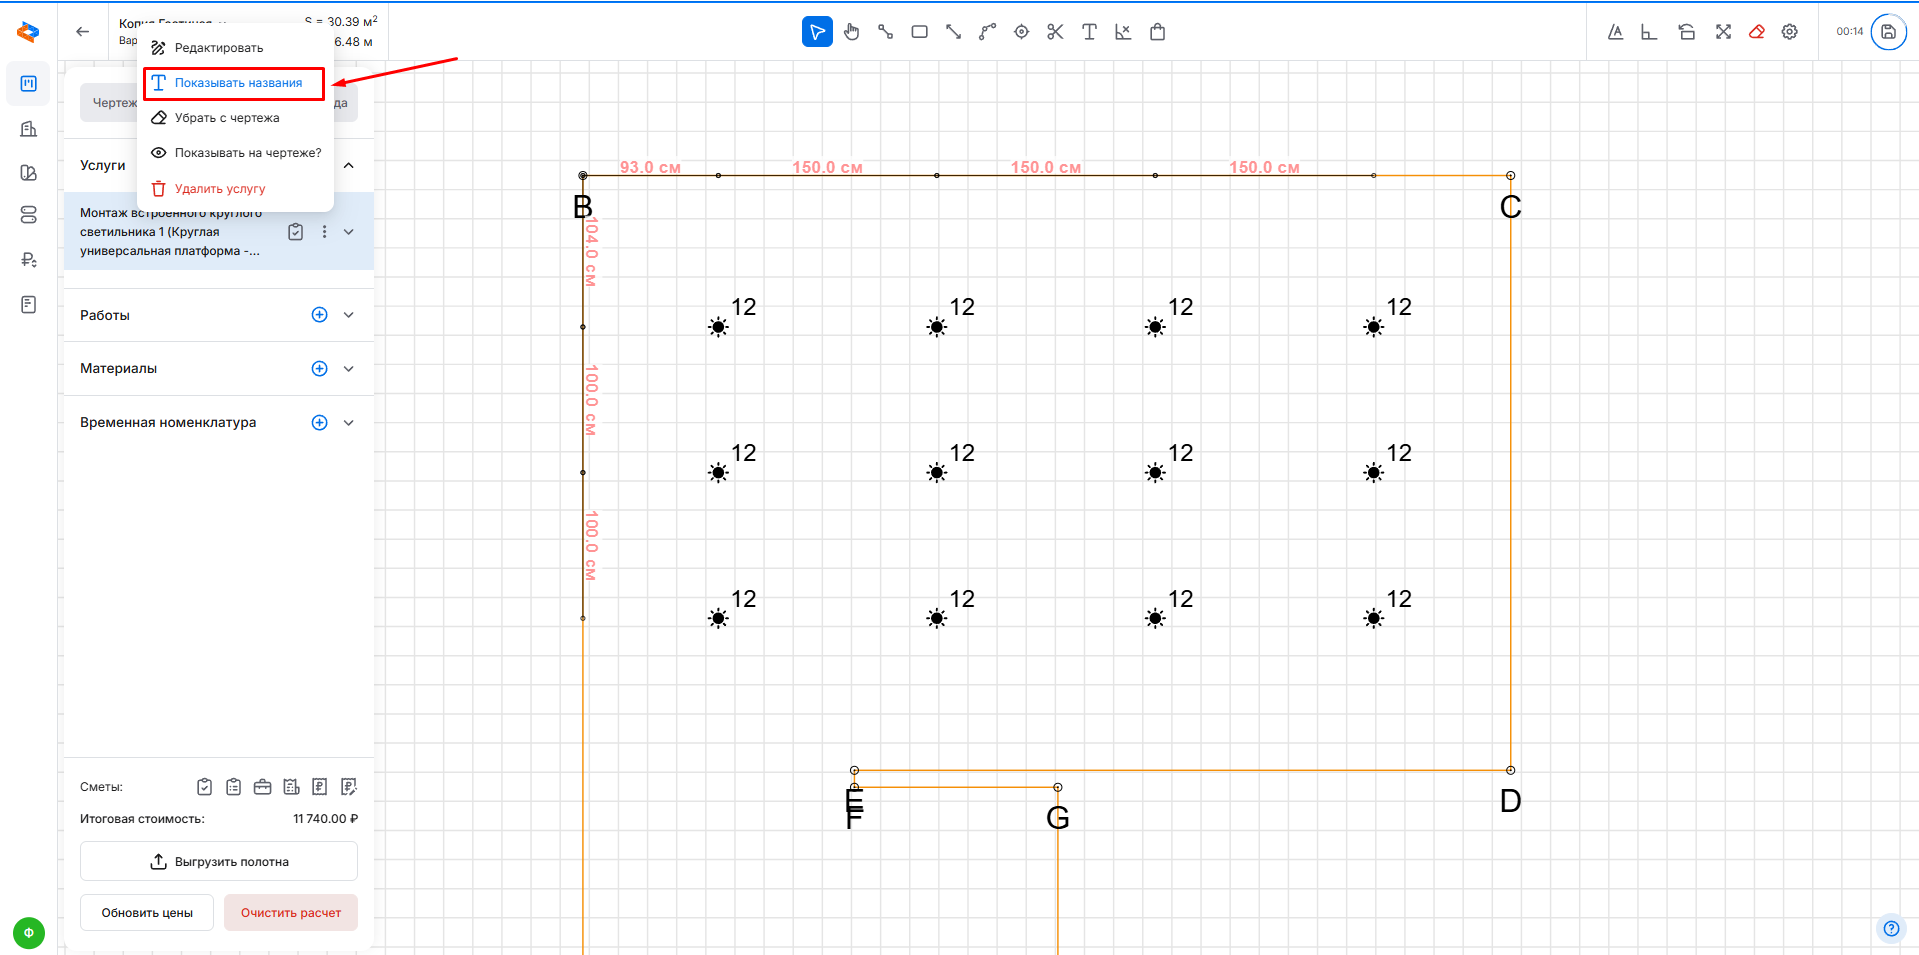Click the save icon at top right
Screen dimensions: 1919x955
pos(1888,32)
